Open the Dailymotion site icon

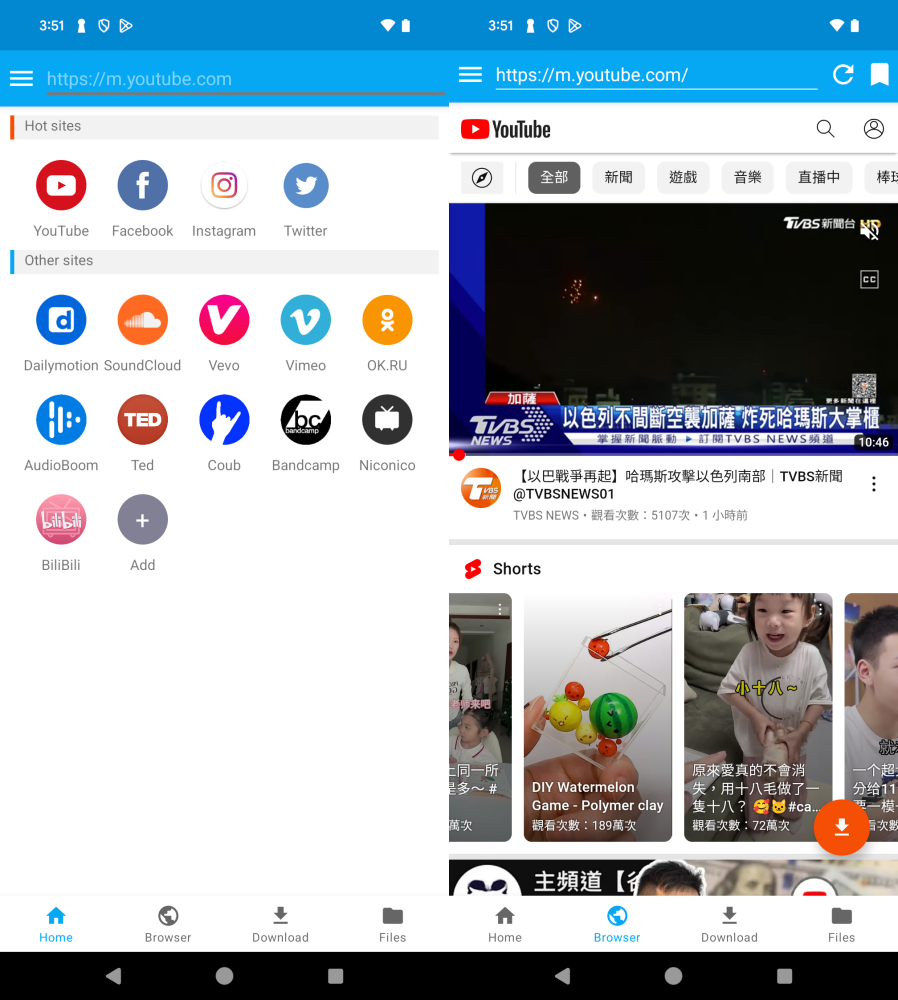pyautogui.click(x=61, y=320)
